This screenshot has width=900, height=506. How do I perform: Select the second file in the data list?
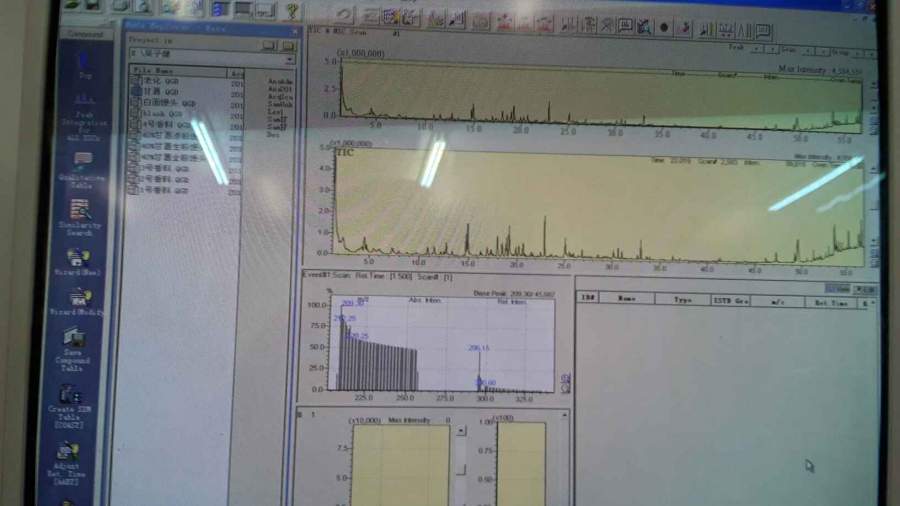click(x=161, y=92)
